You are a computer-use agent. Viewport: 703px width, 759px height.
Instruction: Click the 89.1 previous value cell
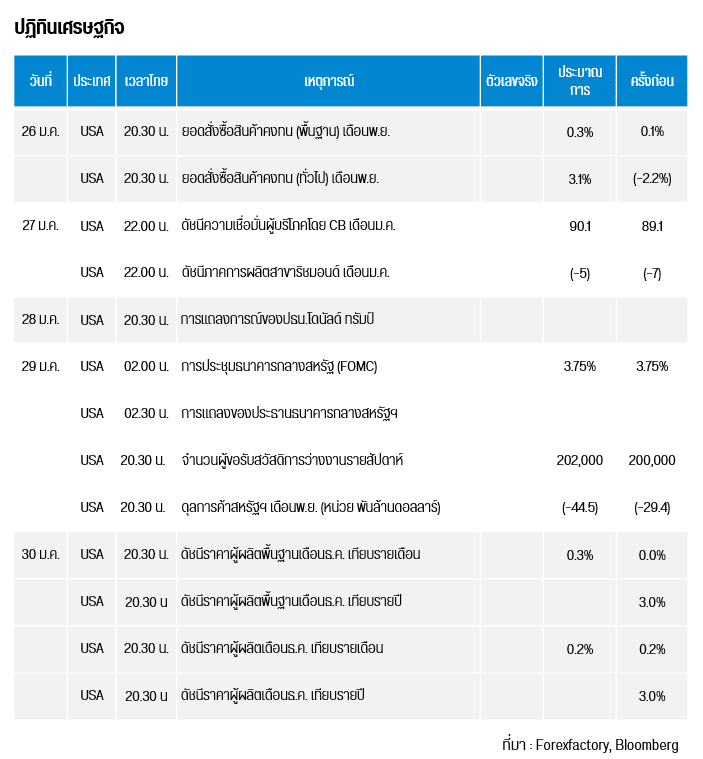click(651, 225)
